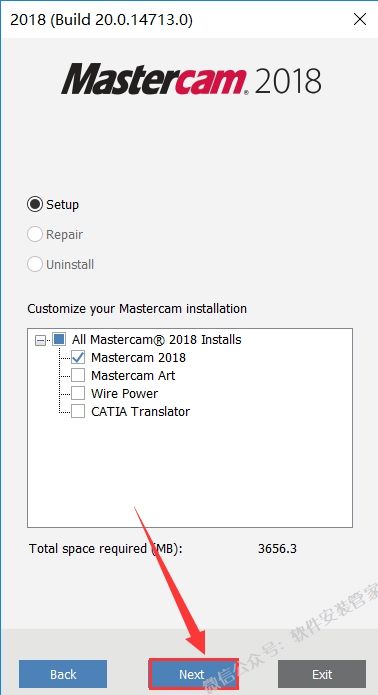Quit the installer via Exit button
This screenshot has width=378, height=695.
point(322,674)
